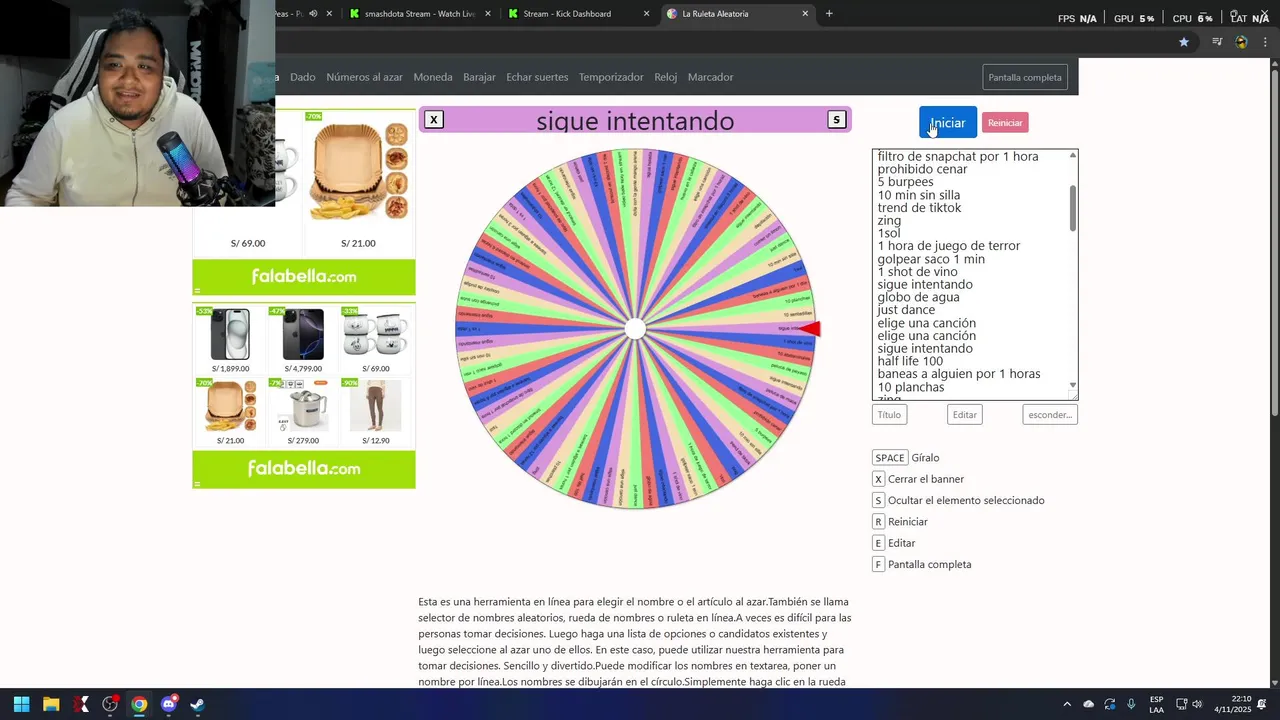Click the esconder... button
This screenshot has width=1280, height=720.
[x=1050, y=415]
